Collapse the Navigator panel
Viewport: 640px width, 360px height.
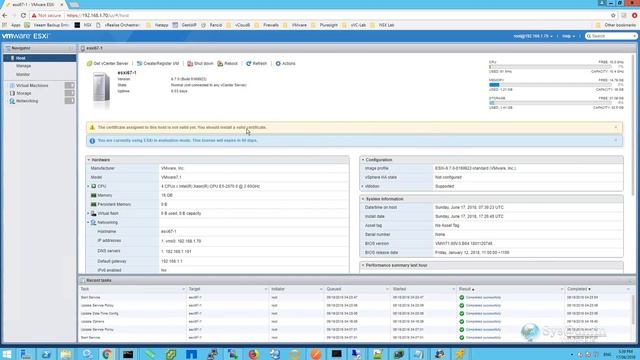tap(71, 48)
